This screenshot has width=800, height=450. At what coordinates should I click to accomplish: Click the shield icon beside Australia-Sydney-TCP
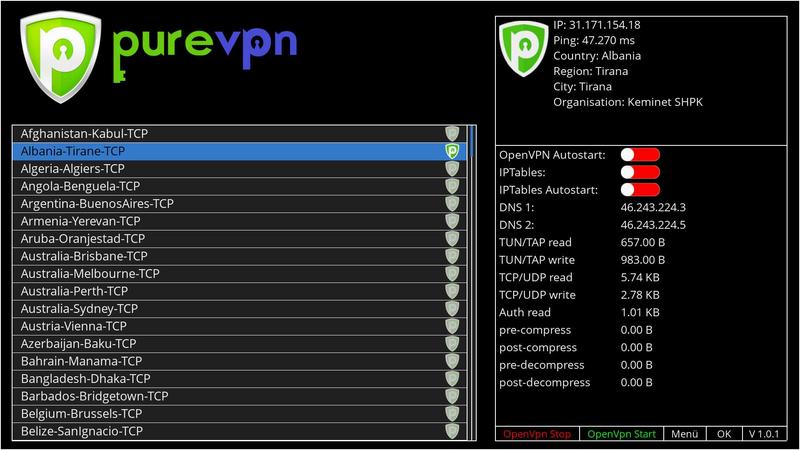tap(452, 309)
